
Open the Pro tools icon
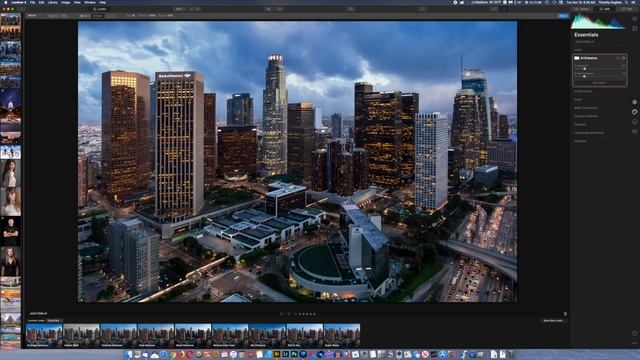pos(635,131)
